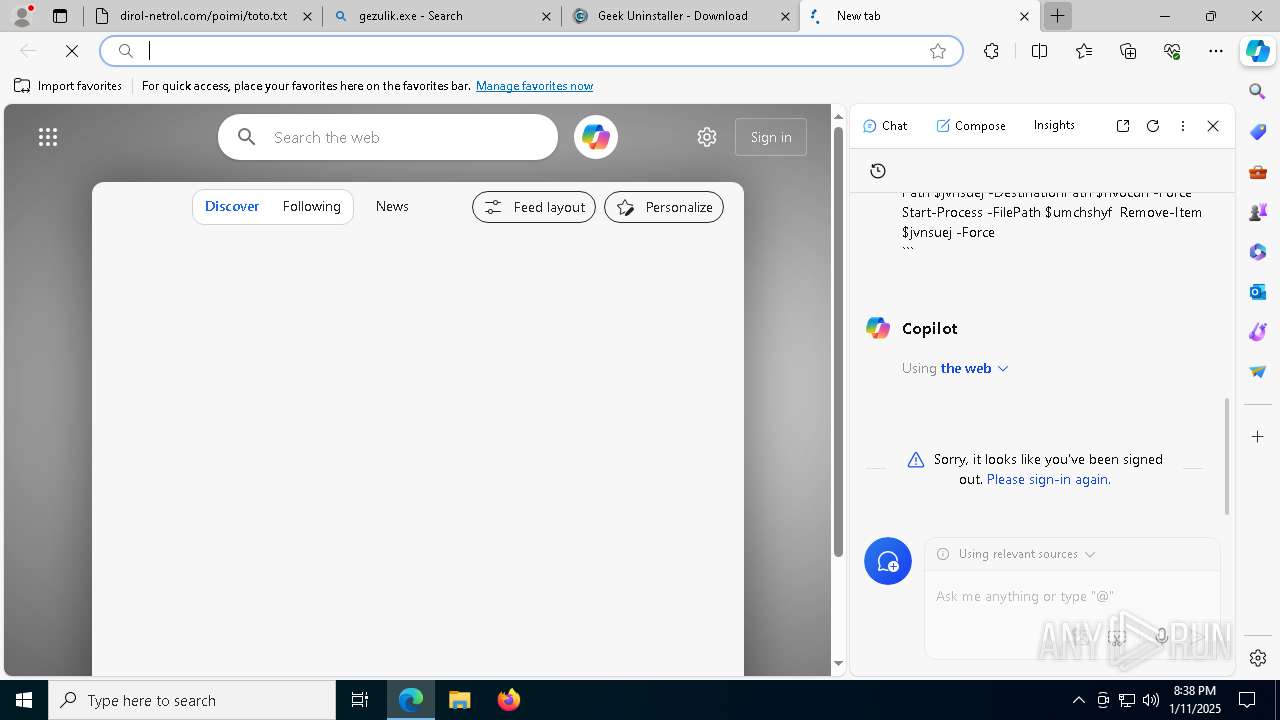
Task: Expand 'Using relevant sources' dropdown
Action: coord(1017,554)
